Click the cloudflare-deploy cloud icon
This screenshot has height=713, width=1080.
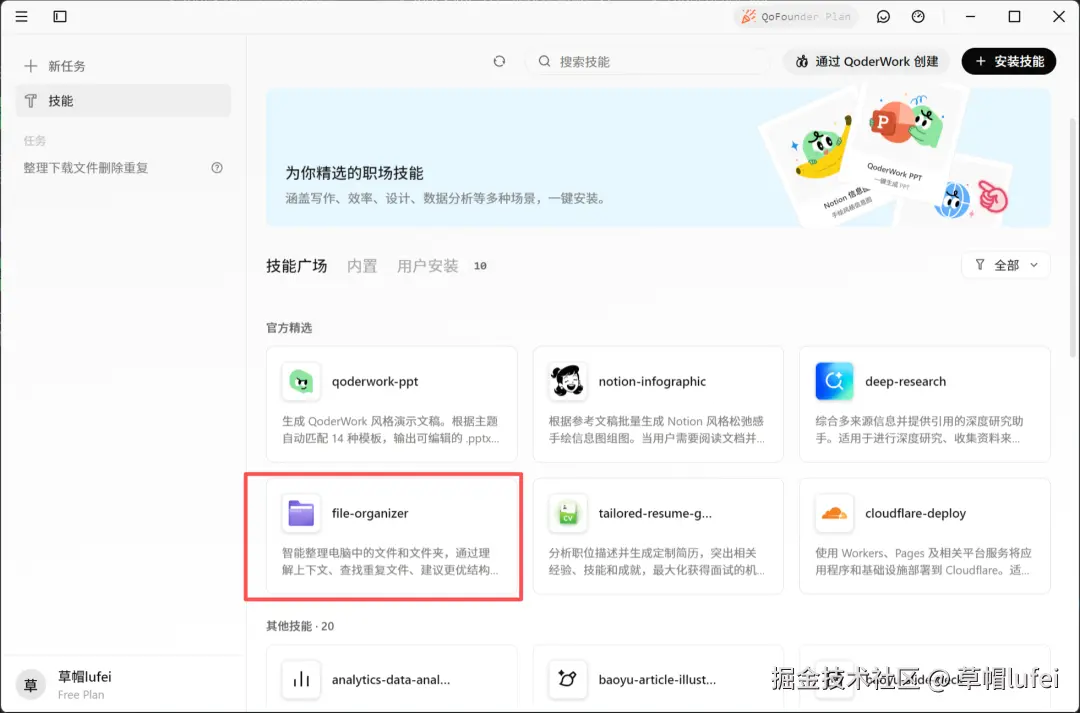point(834,513)
